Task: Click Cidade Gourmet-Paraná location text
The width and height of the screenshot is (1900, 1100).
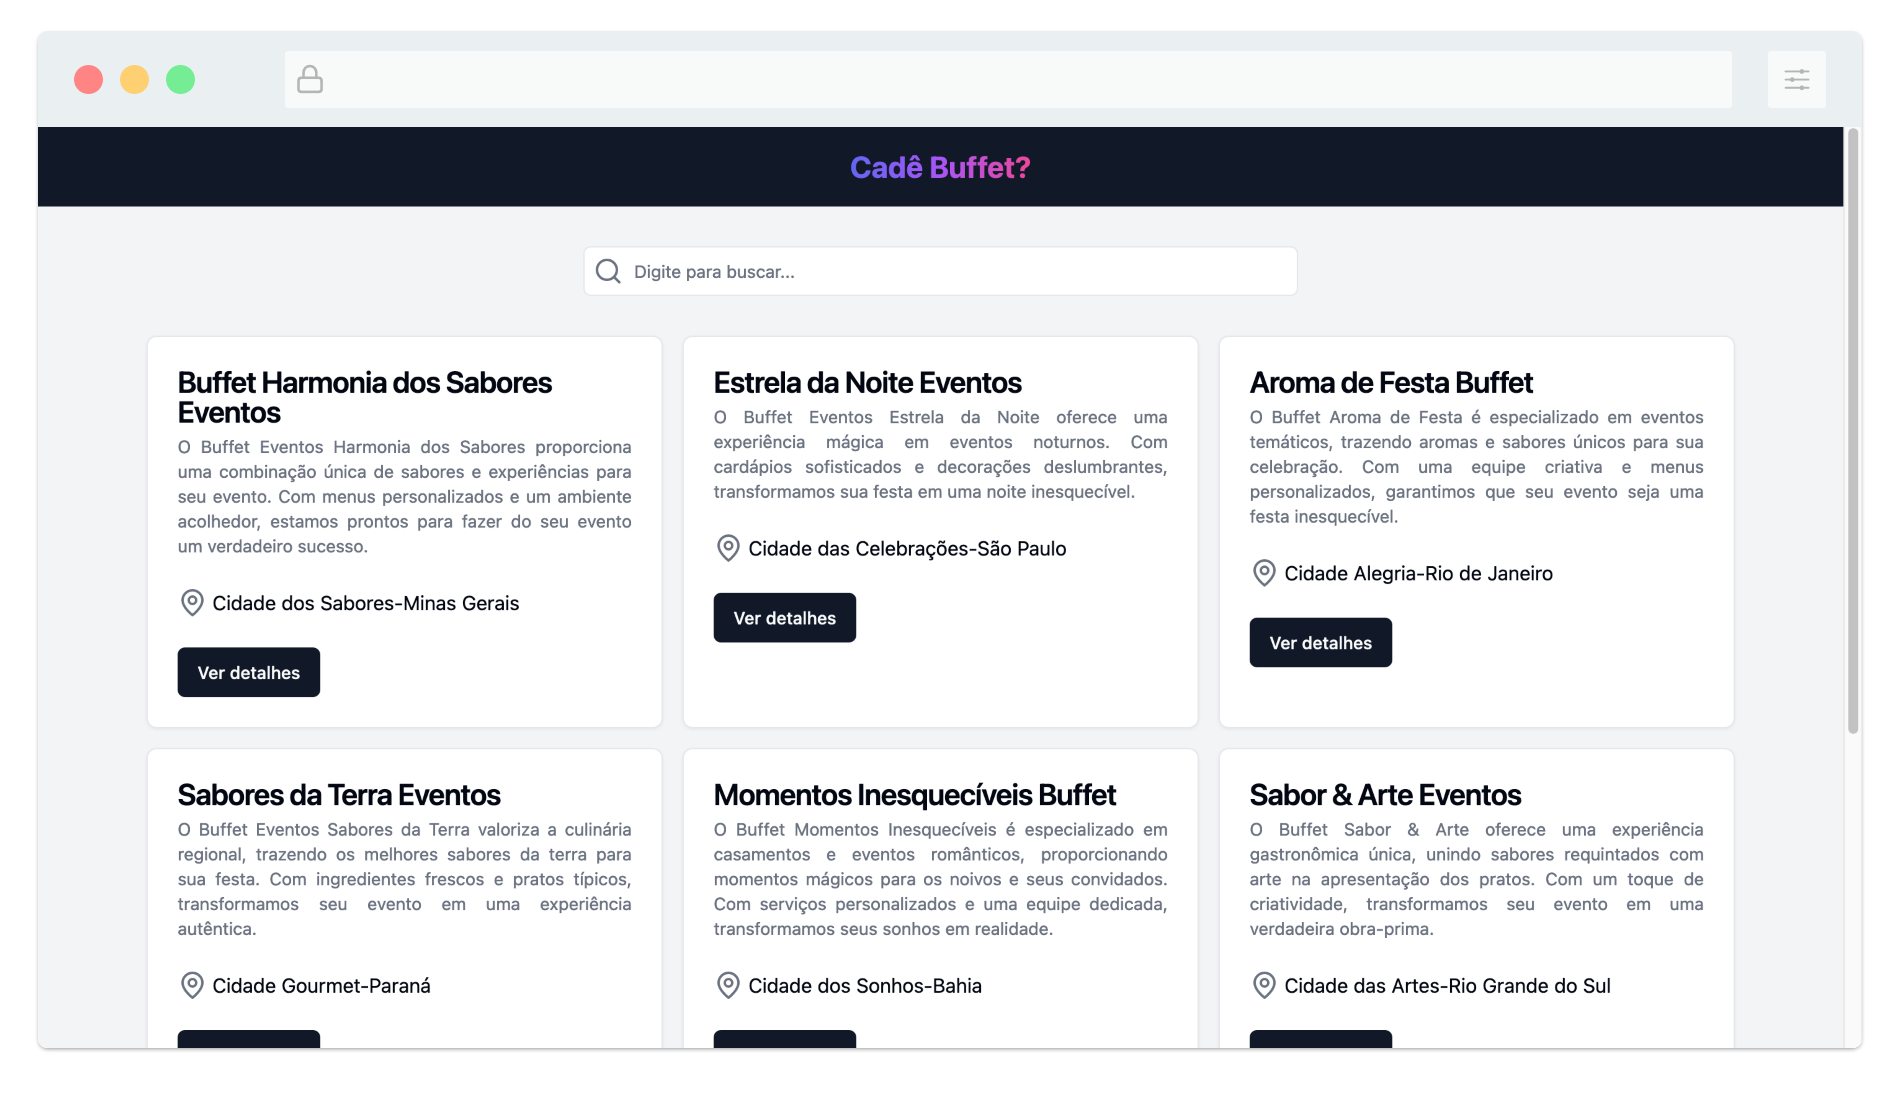Action: pos(321,985)
